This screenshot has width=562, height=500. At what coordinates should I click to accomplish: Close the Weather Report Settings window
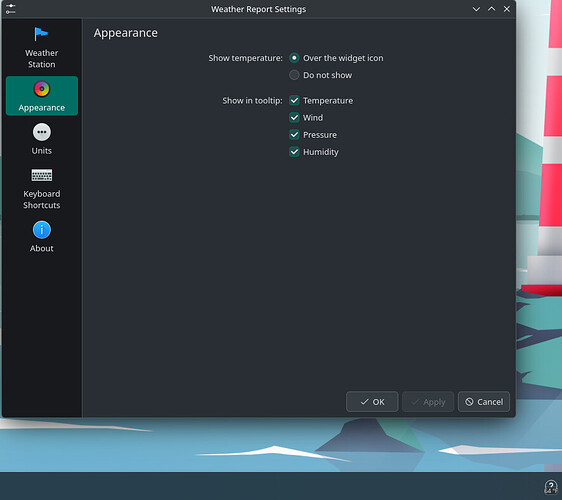click(x=507, y=9)
